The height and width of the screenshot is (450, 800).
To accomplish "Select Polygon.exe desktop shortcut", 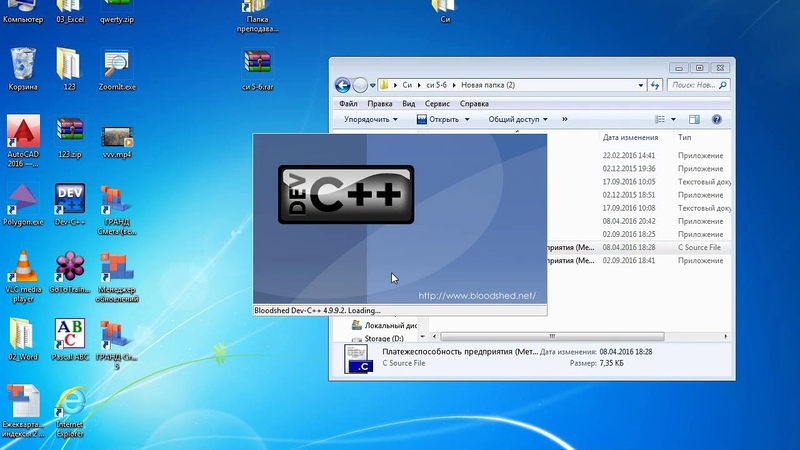I will coord(23,204).
